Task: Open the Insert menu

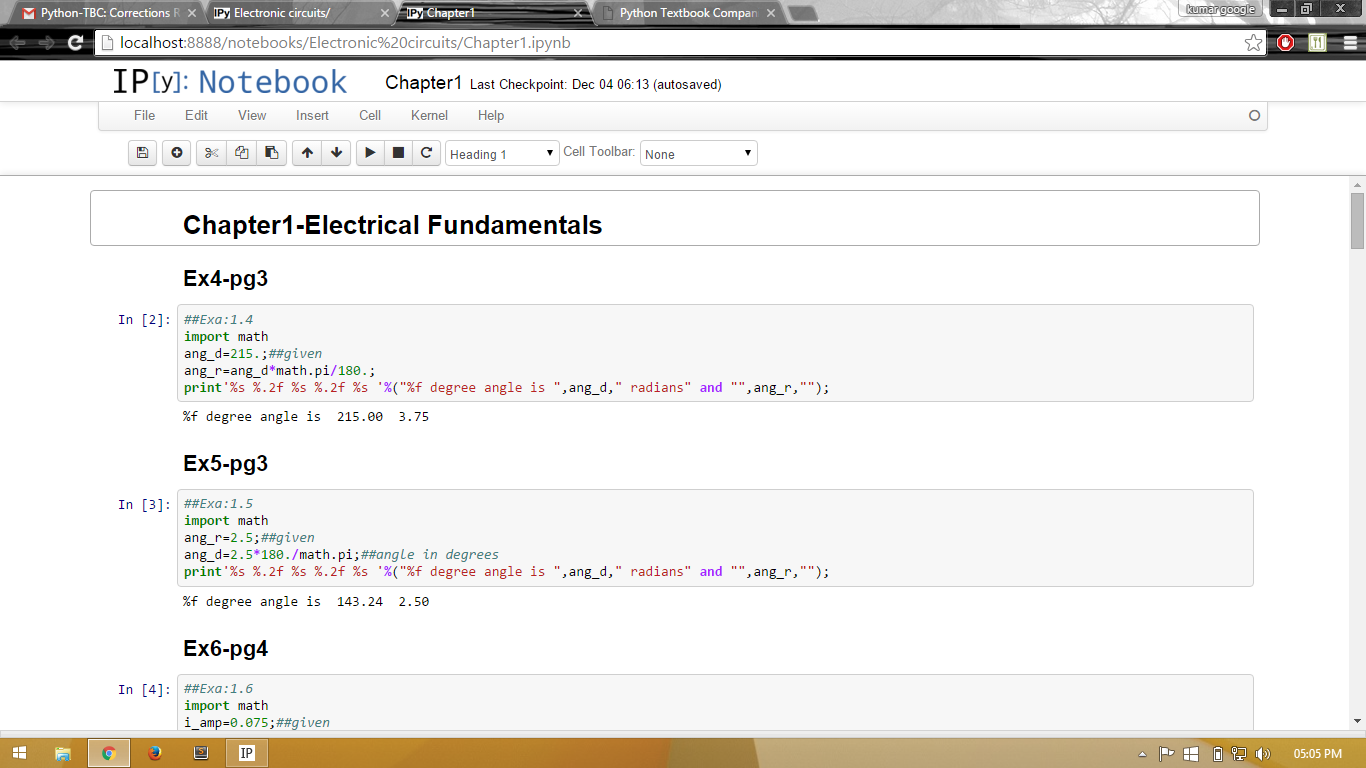Action: pos(312,116)
